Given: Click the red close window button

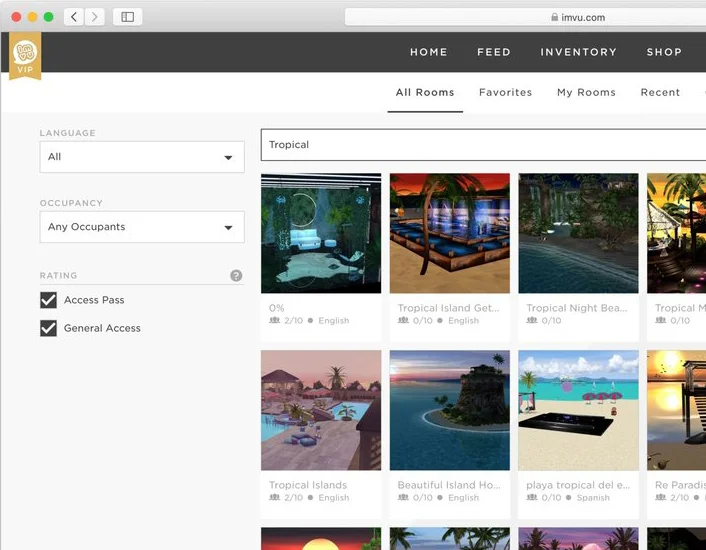Looking at the screenshot, I should 16,17.
